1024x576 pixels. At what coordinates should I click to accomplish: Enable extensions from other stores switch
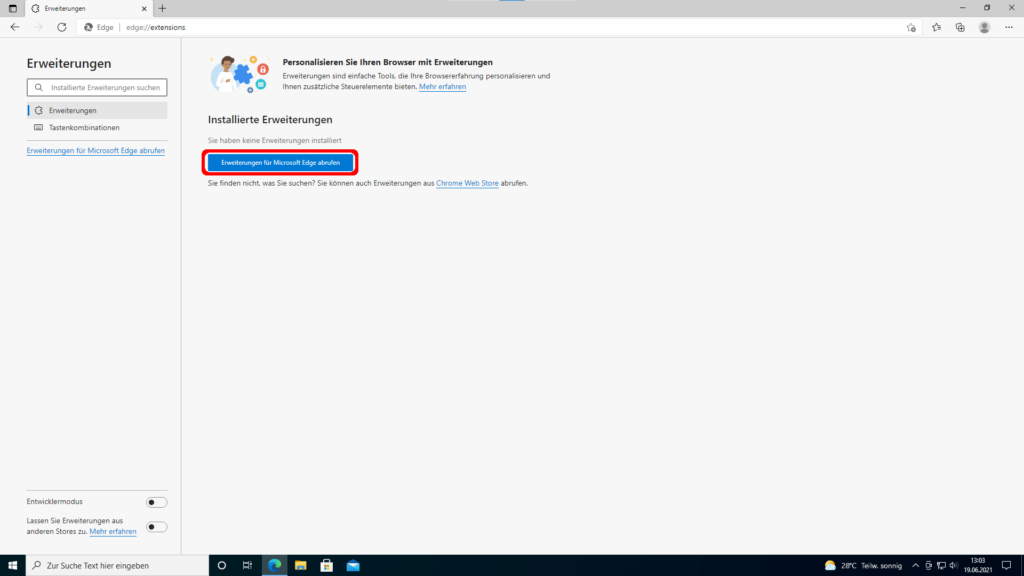[x=156, y=527]
